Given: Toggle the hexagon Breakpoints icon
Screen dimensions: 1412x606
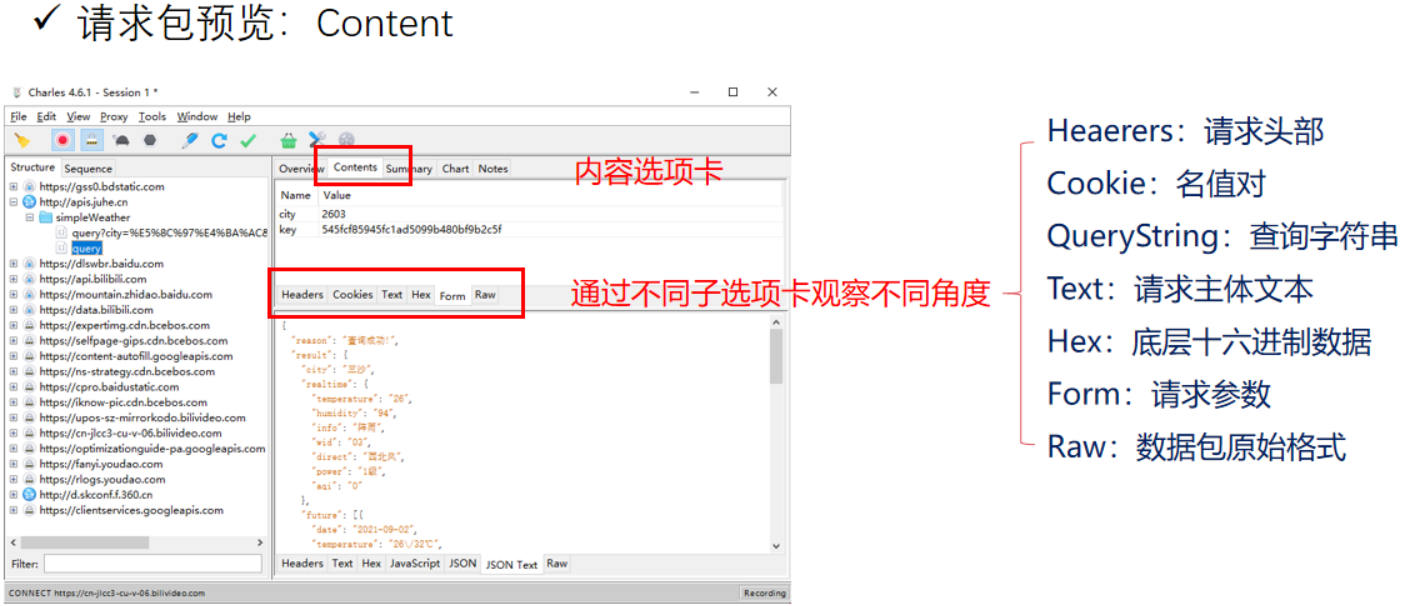Looking at the screenshot, I should coord(149,141).
